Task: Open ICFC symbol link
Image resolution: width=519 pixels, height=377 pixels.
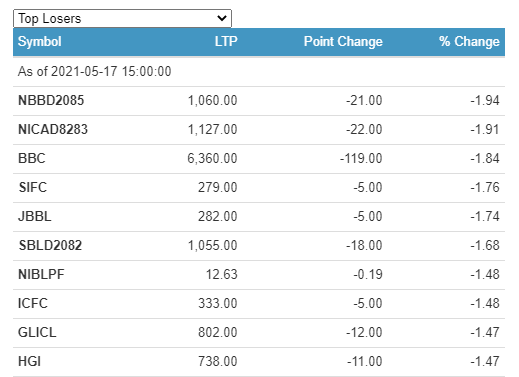Action: coord(33,303)
